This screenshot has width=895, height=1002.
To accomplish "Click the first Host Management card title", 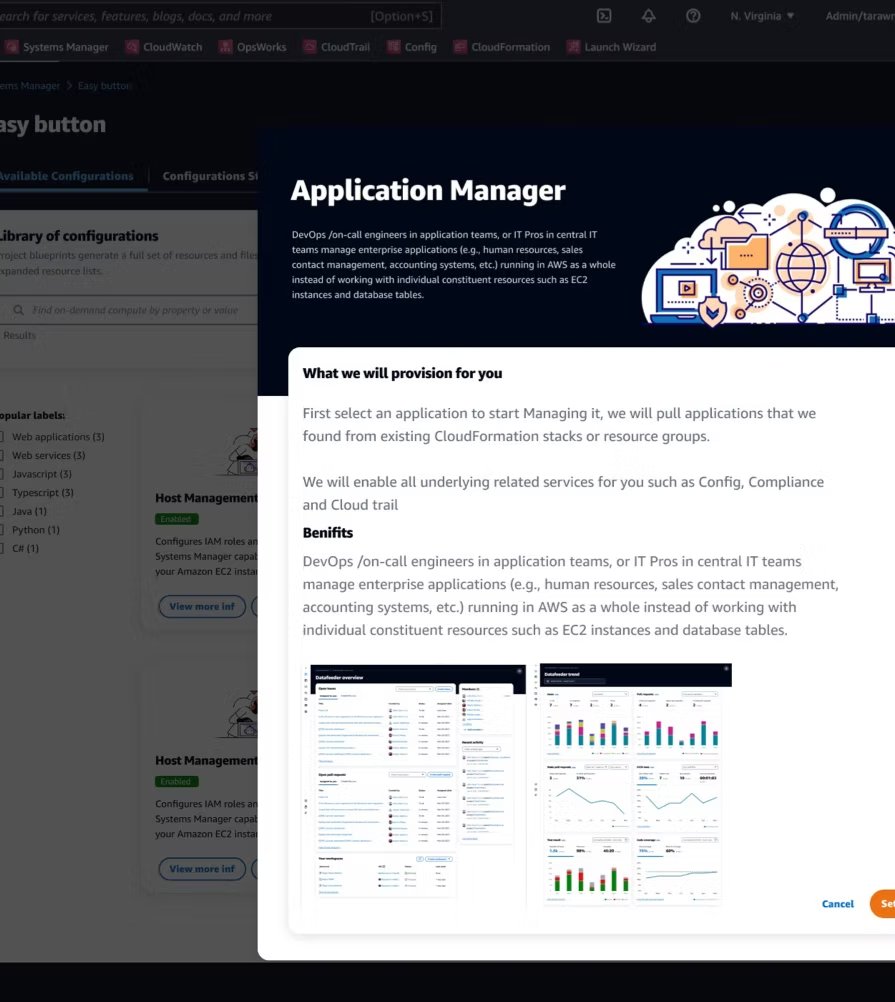I will (x=206, y=498).
